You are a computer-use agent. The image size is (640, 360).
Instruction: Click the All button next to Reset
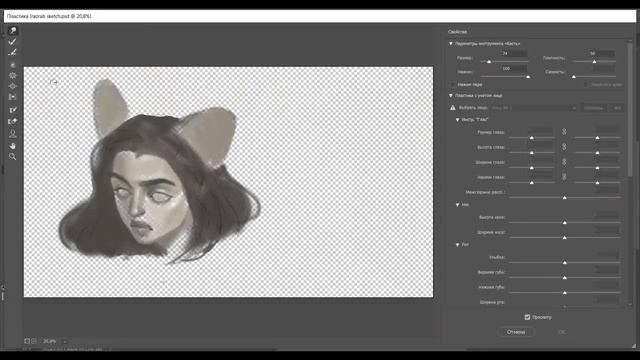pos(617,108)
